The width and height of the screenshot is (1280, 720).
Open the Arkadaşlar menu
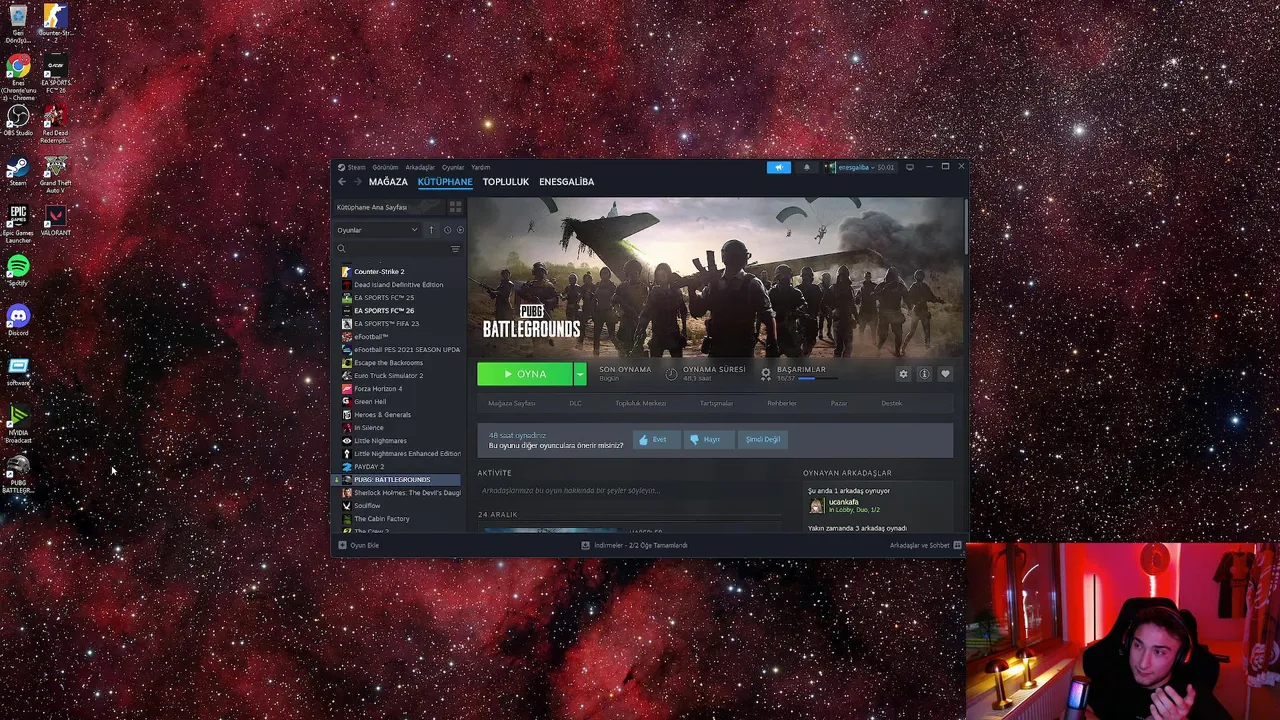click(x=420, y=167)
